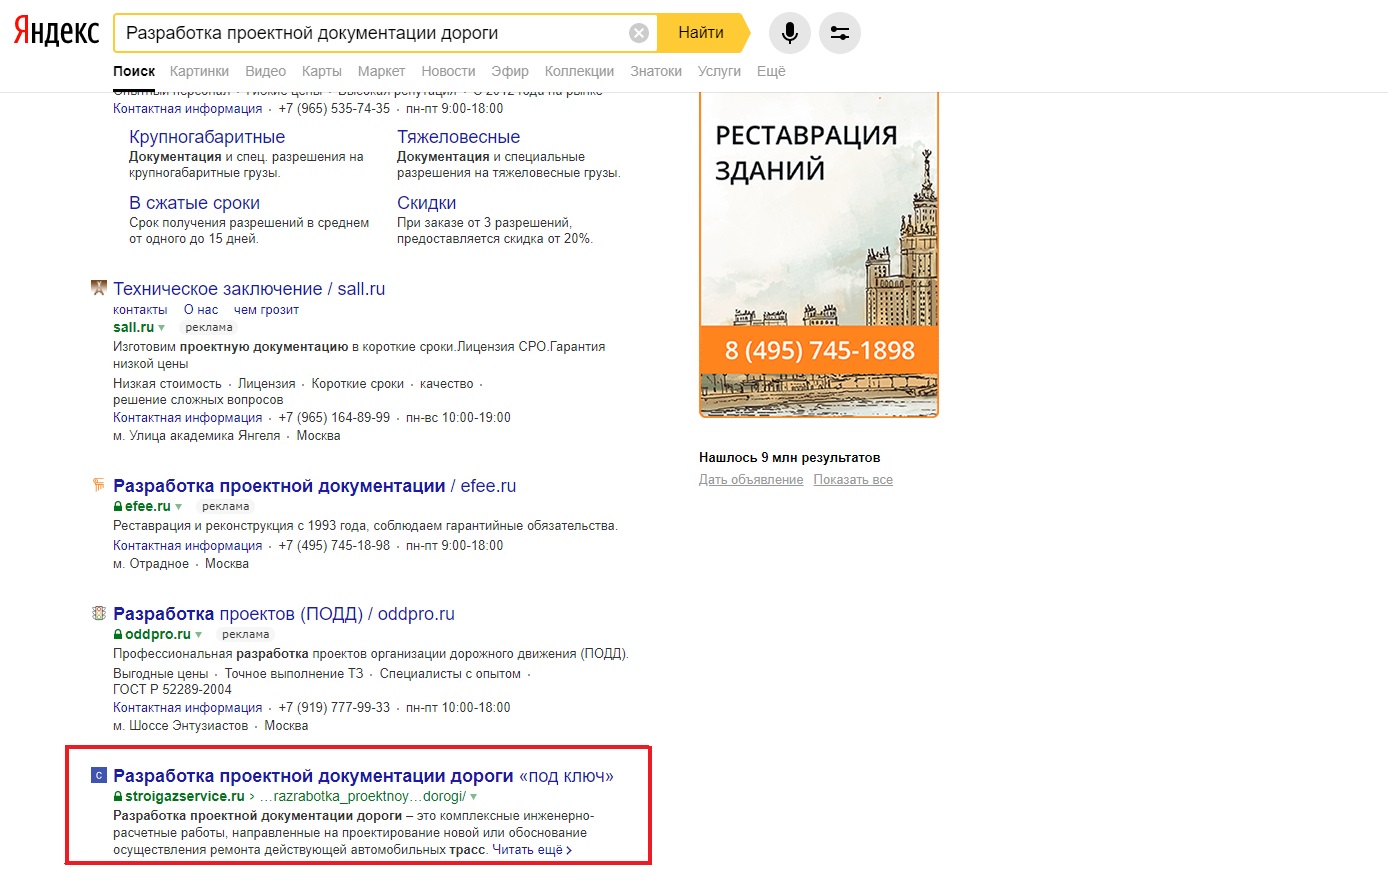This screenshot has height=878, width=1388.
Task: Open the search settings sliders icon
Action: coord(840,32)
